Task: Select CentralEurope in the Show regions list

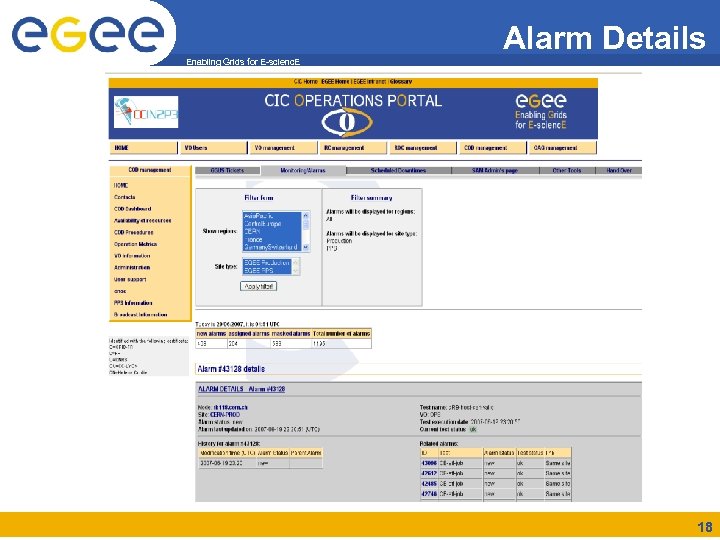Action: pos(272,224)
